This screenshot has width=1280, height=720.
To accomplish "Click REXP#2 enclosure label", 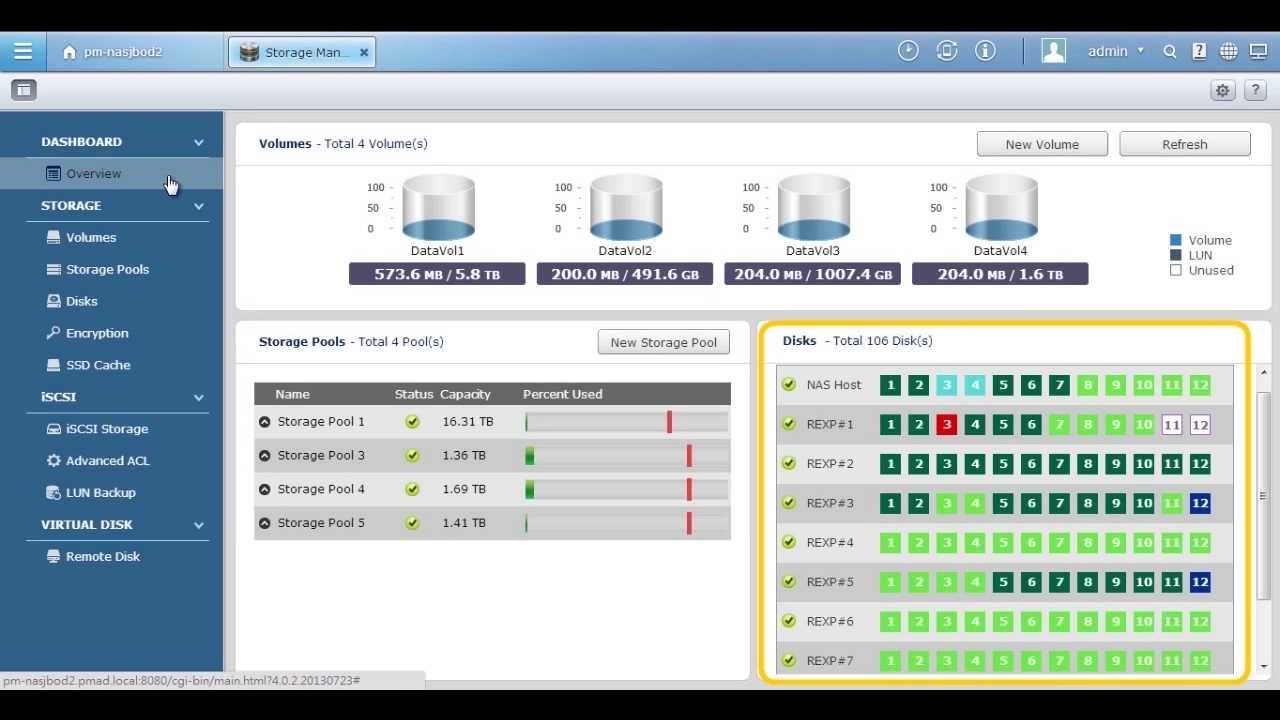I will pyautogui.click(x=830, y=464).
